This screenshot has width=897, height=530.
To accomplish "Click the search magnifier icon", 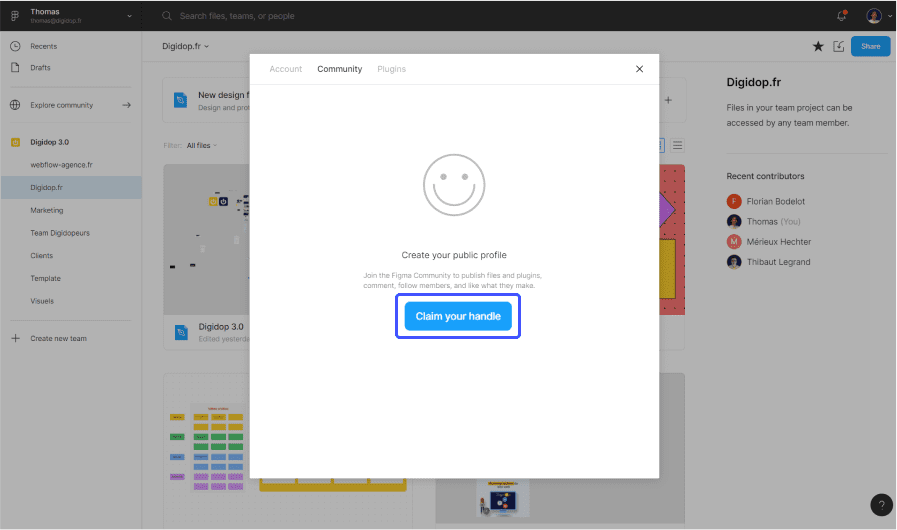I will point(167,16).
